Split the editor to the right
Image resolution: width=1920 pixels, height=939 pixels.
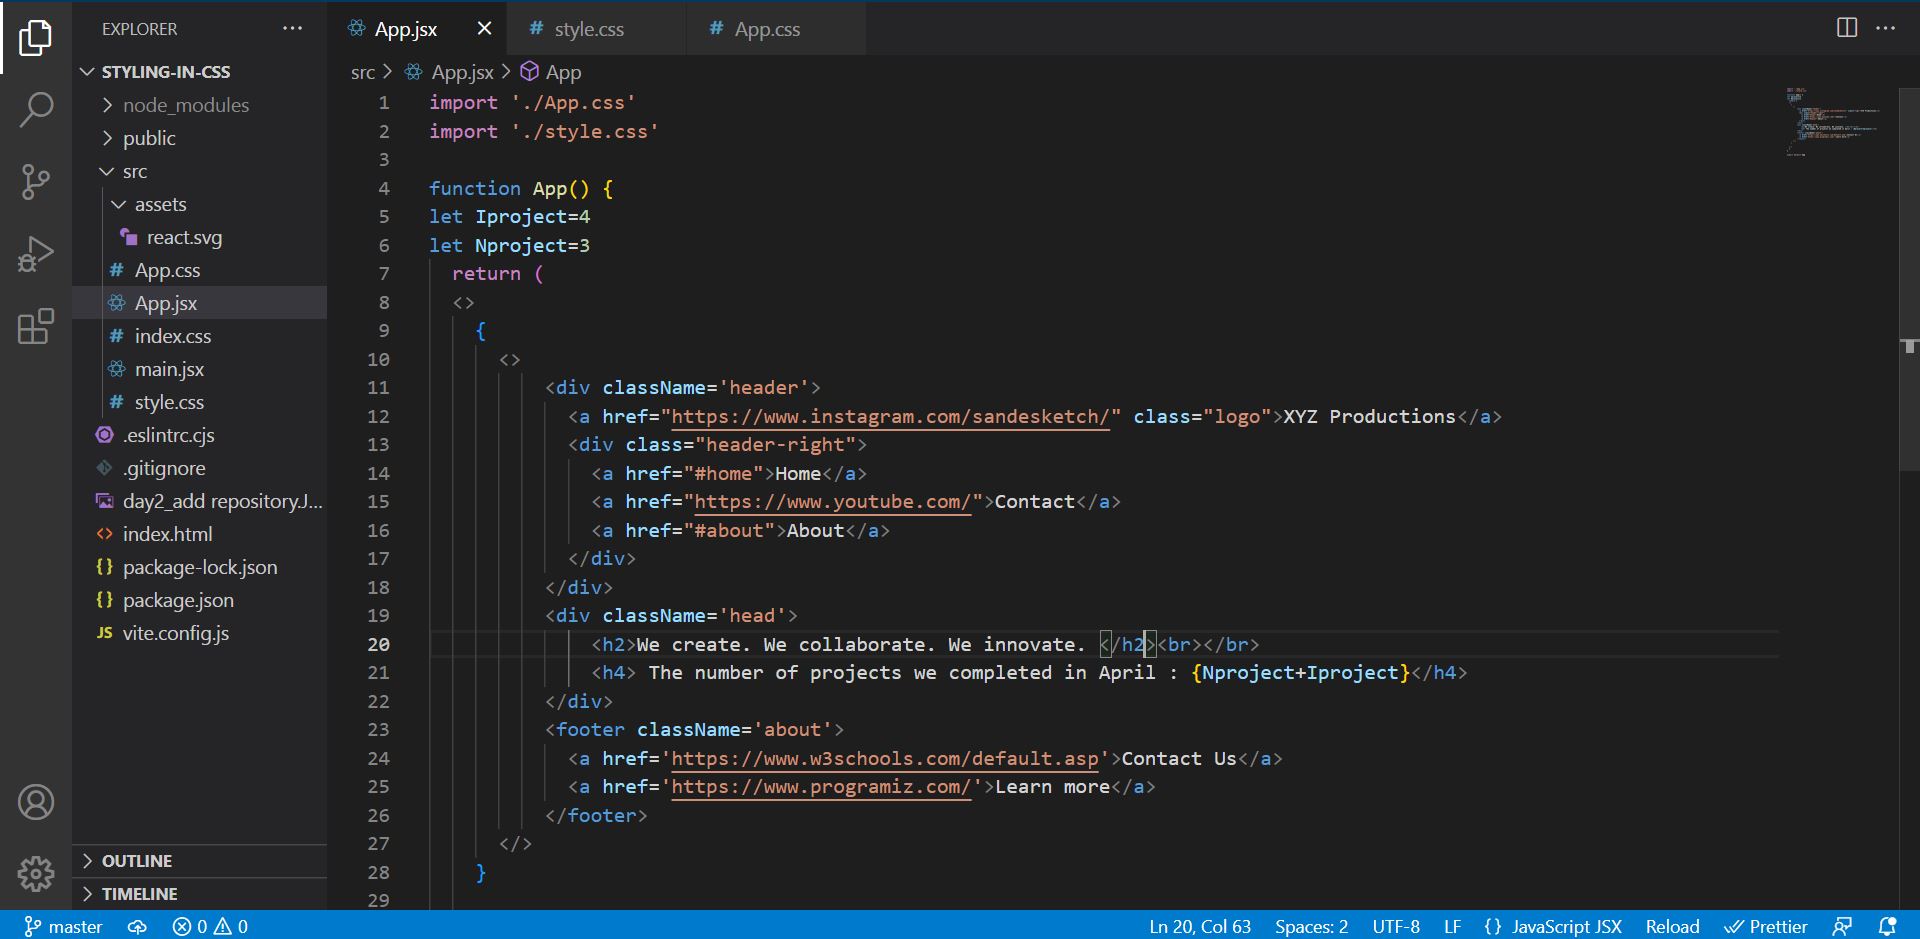(1847, 28)
